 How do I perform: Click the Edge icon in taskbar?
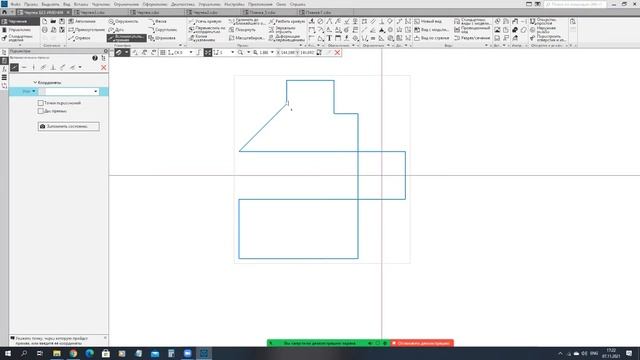[89, 353]
